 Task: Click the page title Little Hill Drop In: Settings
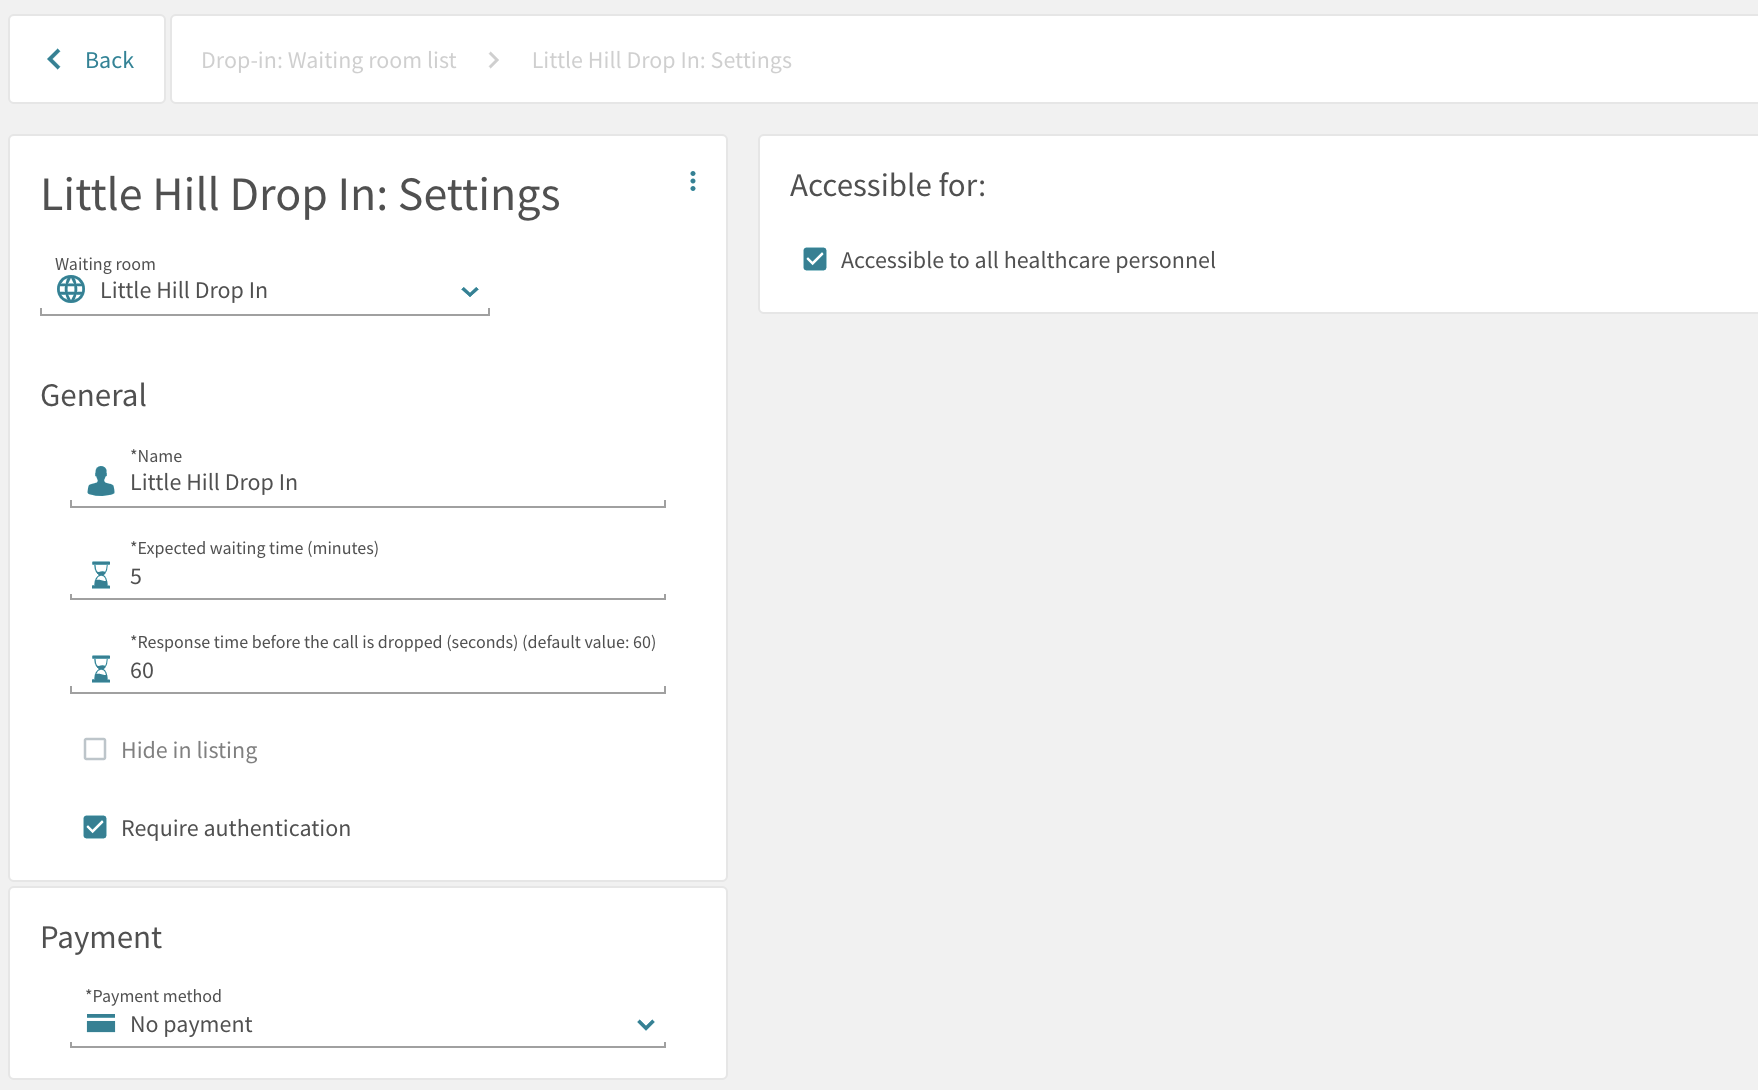(300, 195)
